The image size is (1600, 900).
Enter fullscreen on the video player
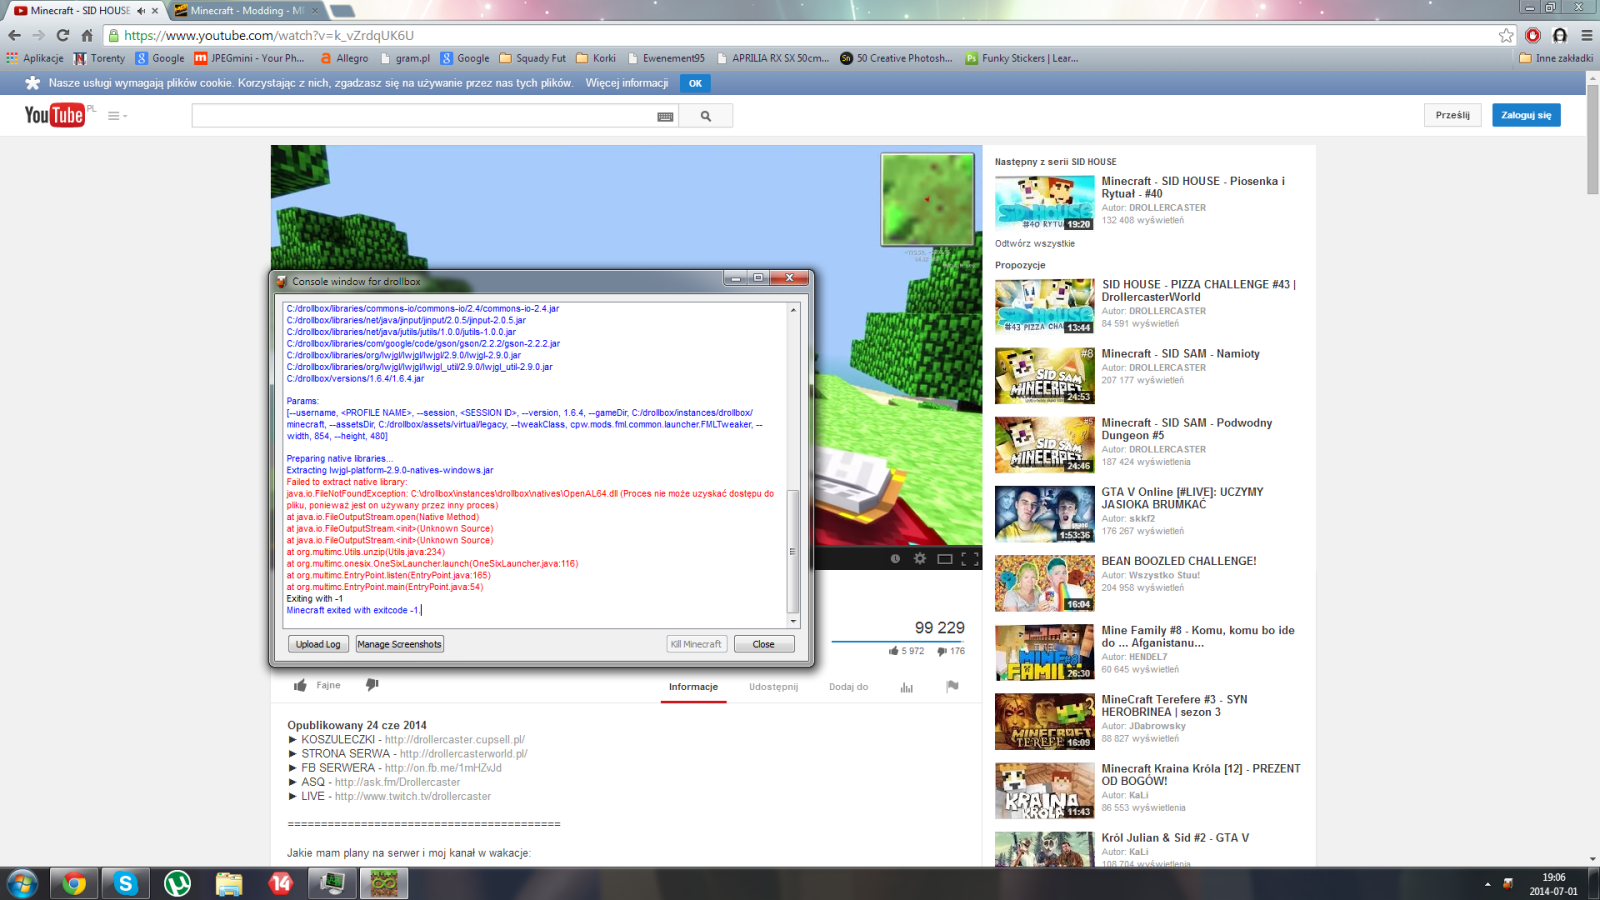(x=970, y=558)
